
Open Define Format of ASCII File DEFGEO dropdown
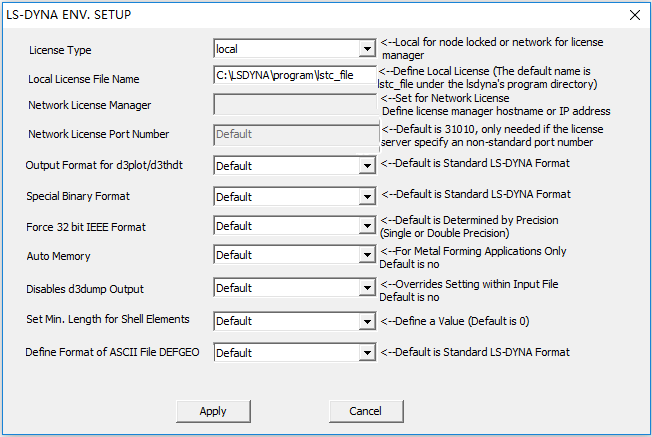pos(293,353)
